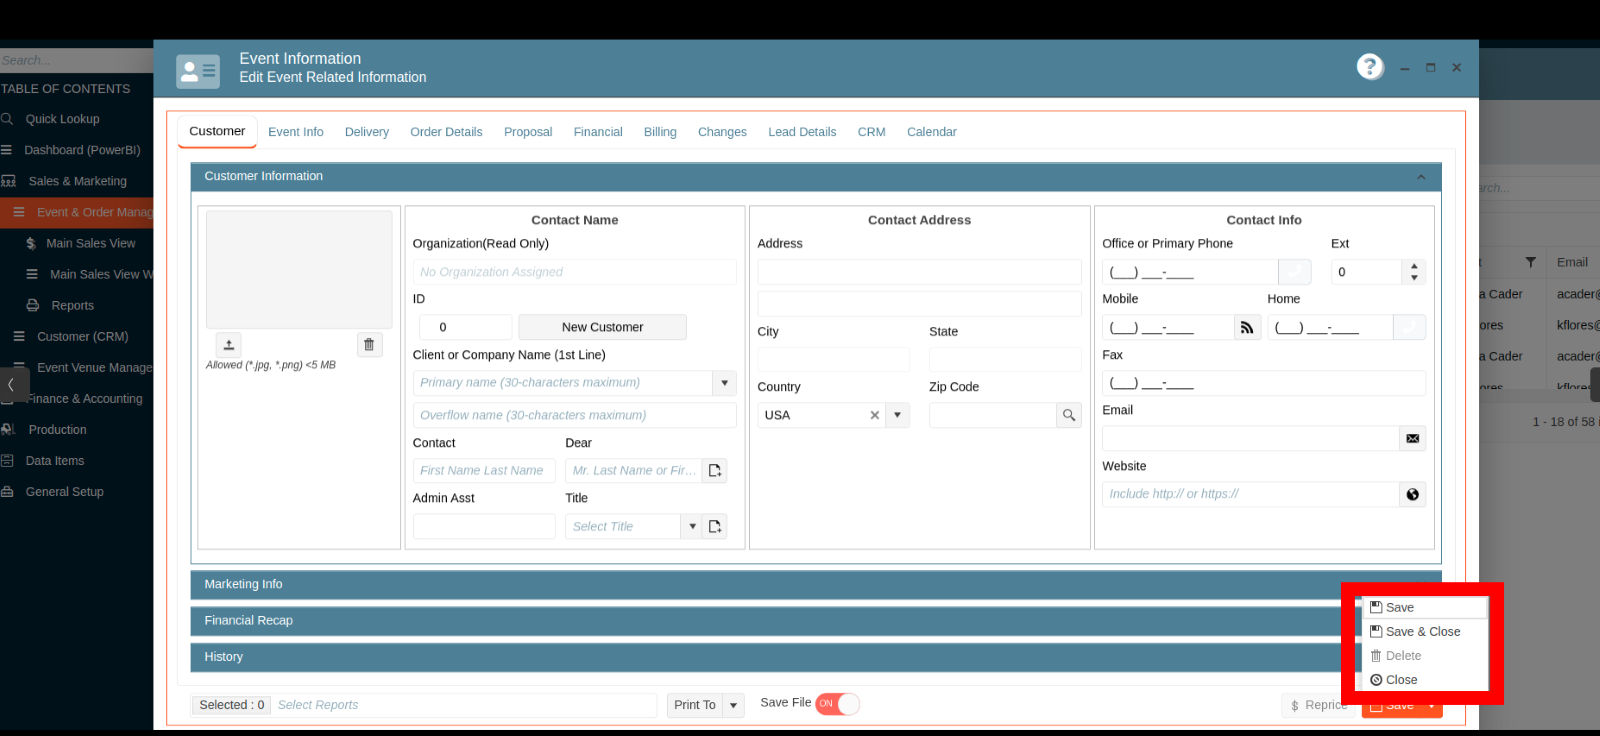Switch to the Proposal tab
Screen dimensions: 1600x736
coord(528,132)
